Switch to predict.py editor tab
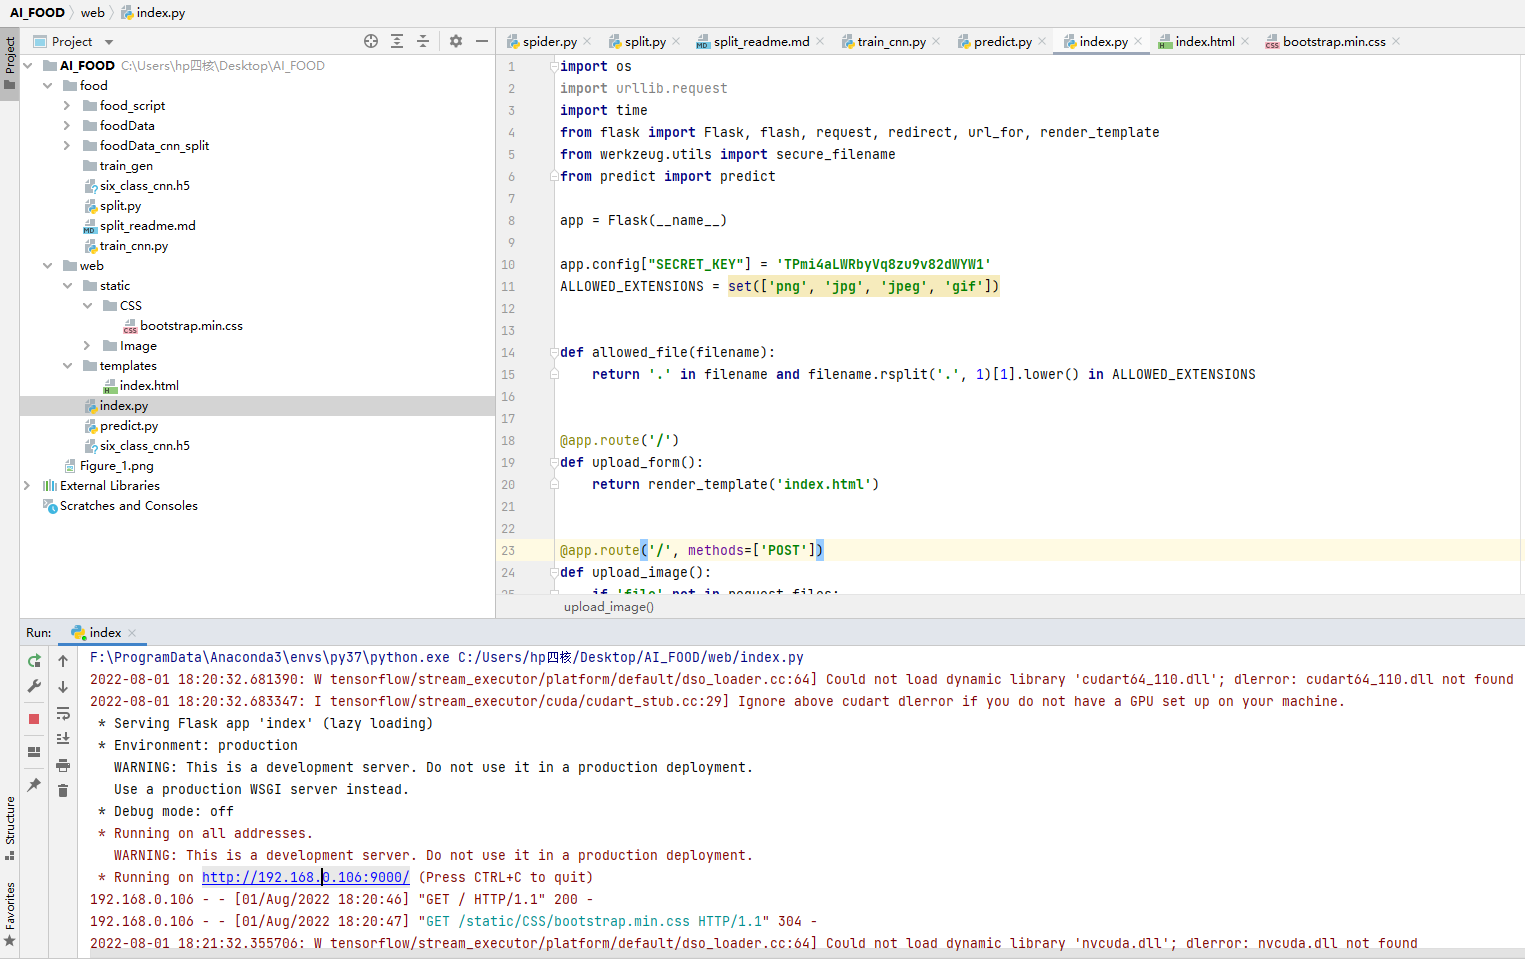This screenshot has width=1525, height=959. click(x=1002, y=41)
